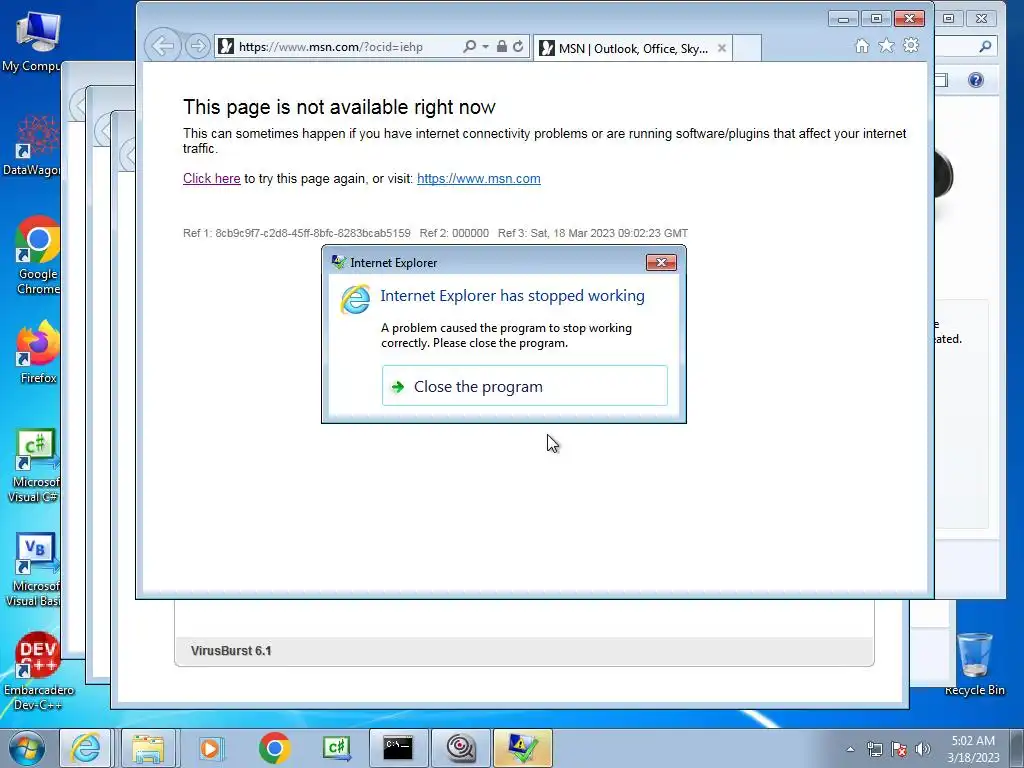Viewport: 1024px width, 768px height.
Task: Click the 'Click here' retry link
Action: click(x=212, y=178)
